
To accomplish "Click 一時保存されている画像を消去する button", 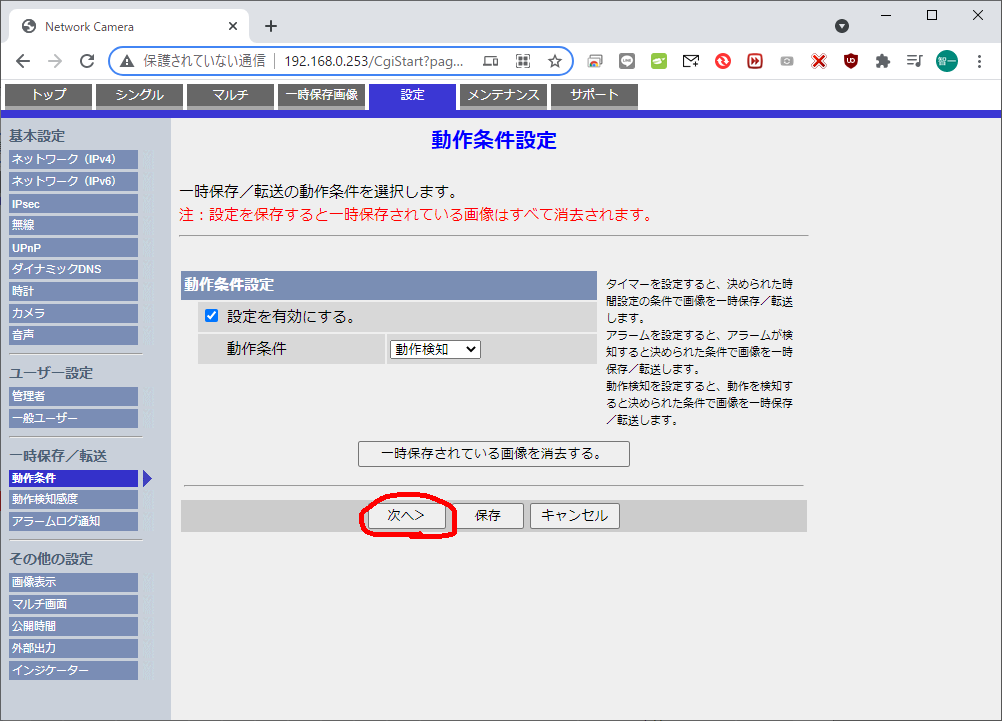I will [x=494, y=454].
